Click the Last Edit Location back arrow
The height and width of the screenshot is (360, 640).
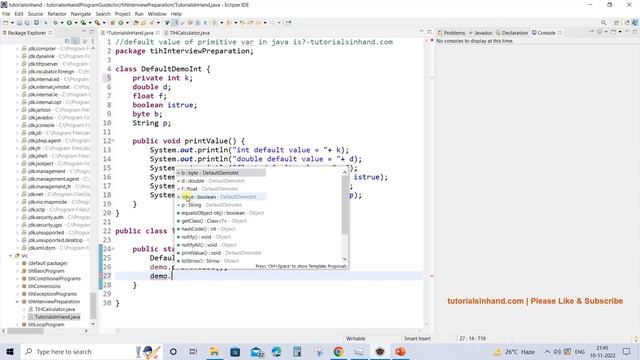pos(242,23)
